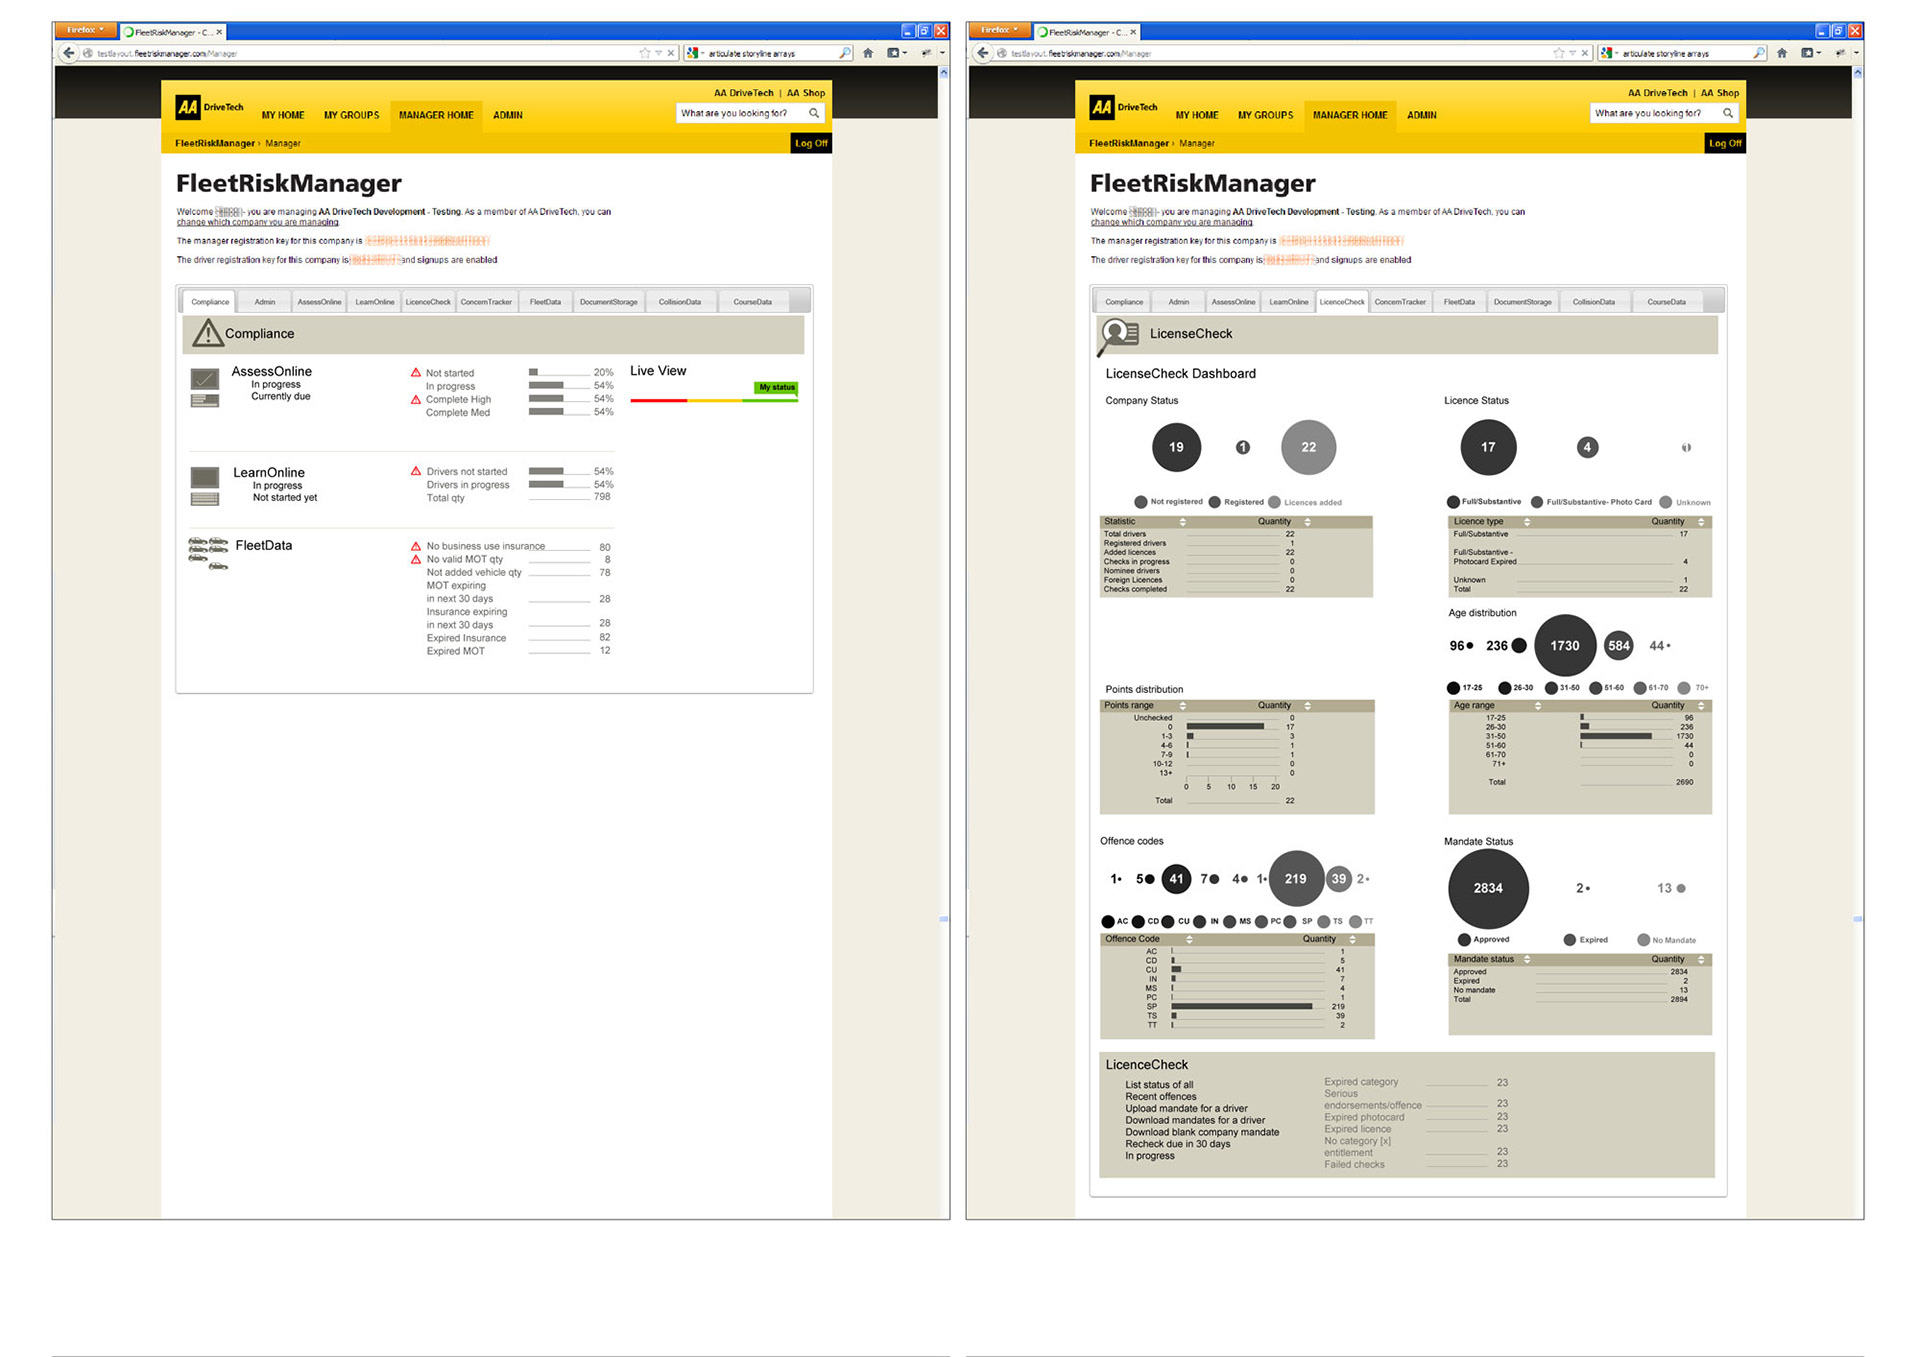
Task: Click the browser home icon in right window
Action: 1782,53
